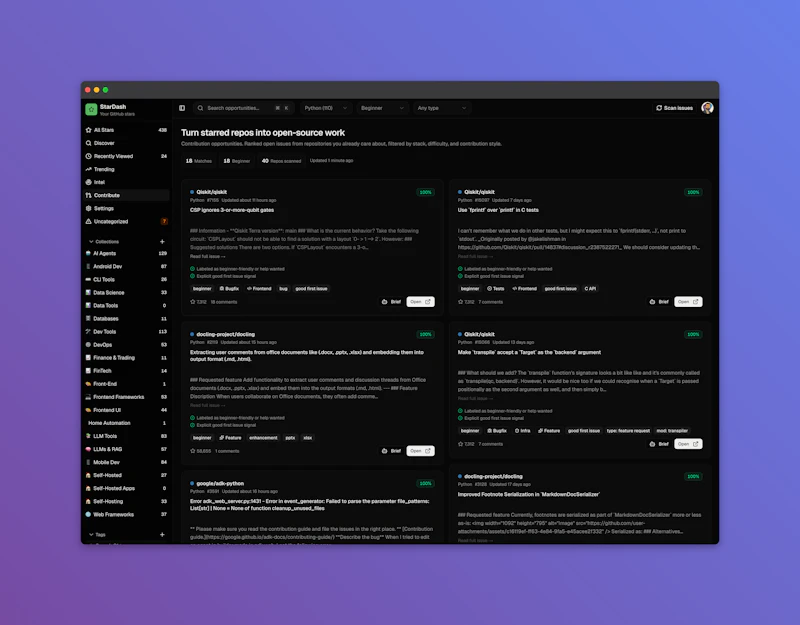Select Contribute in sidebar
The height and width of the screenshot is (625, 800).
(127, 195)
